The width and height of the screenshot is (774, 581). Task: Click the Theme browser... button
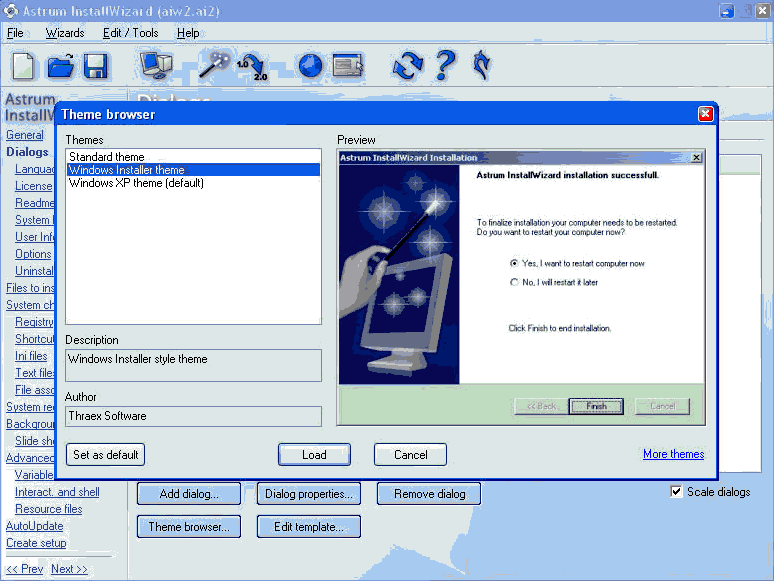(189, 527)
